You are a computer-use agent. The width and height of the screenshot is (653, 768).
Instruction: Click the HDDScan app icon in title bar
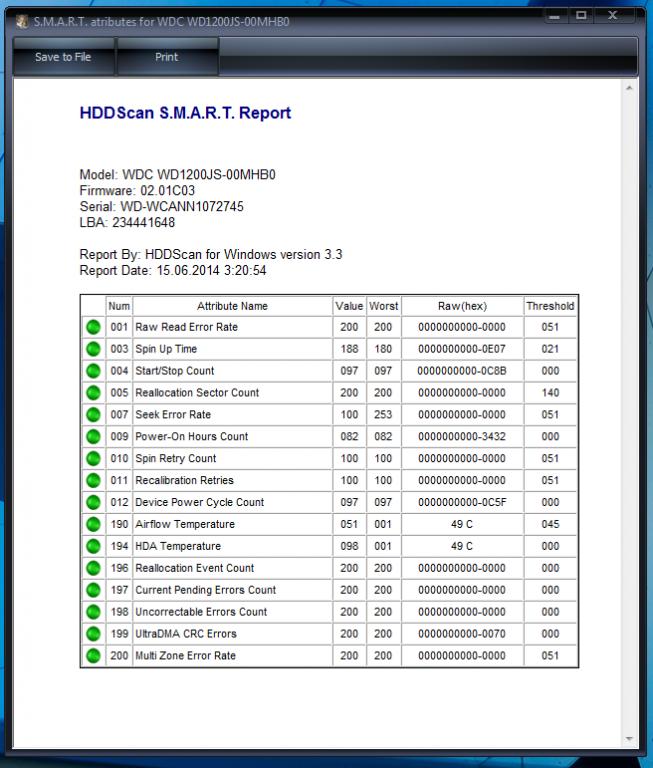[22, 21]
